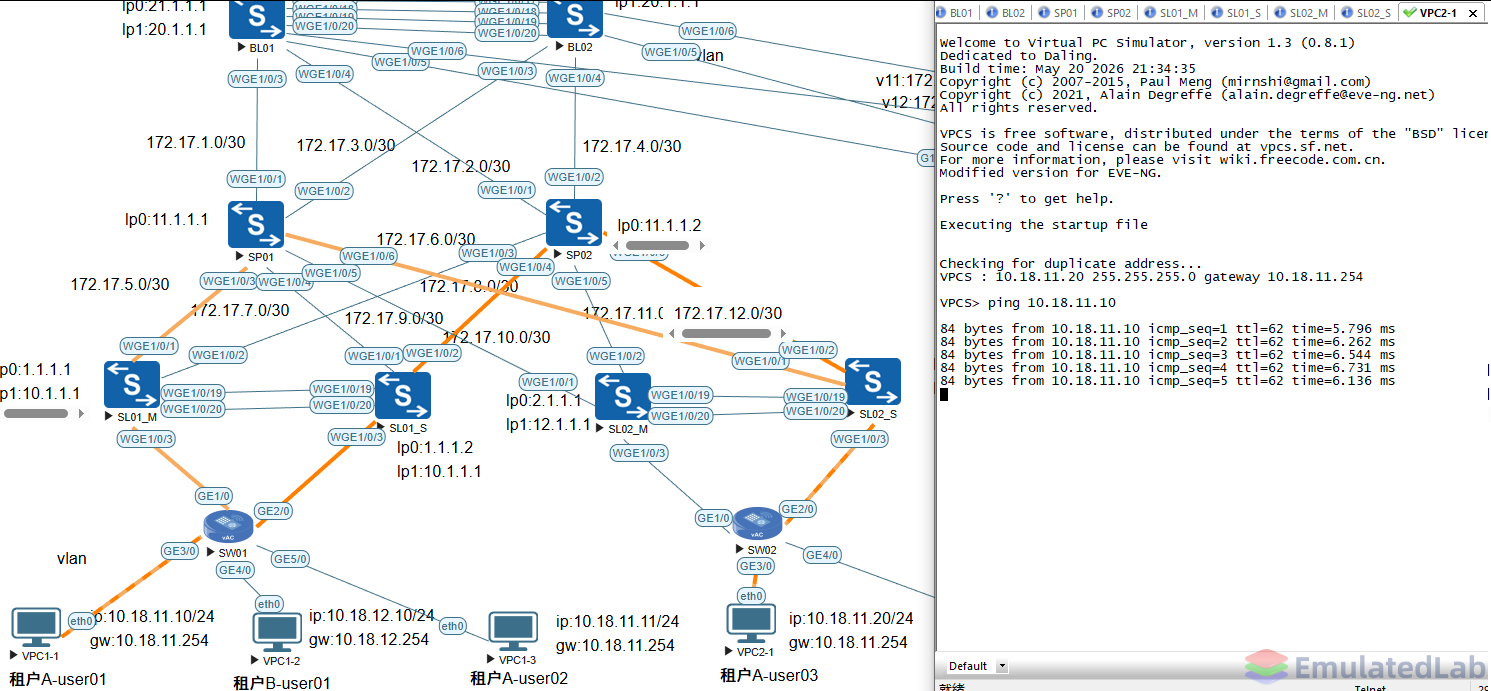Switch to the SP01 terminal tab

coord(1059,13)
